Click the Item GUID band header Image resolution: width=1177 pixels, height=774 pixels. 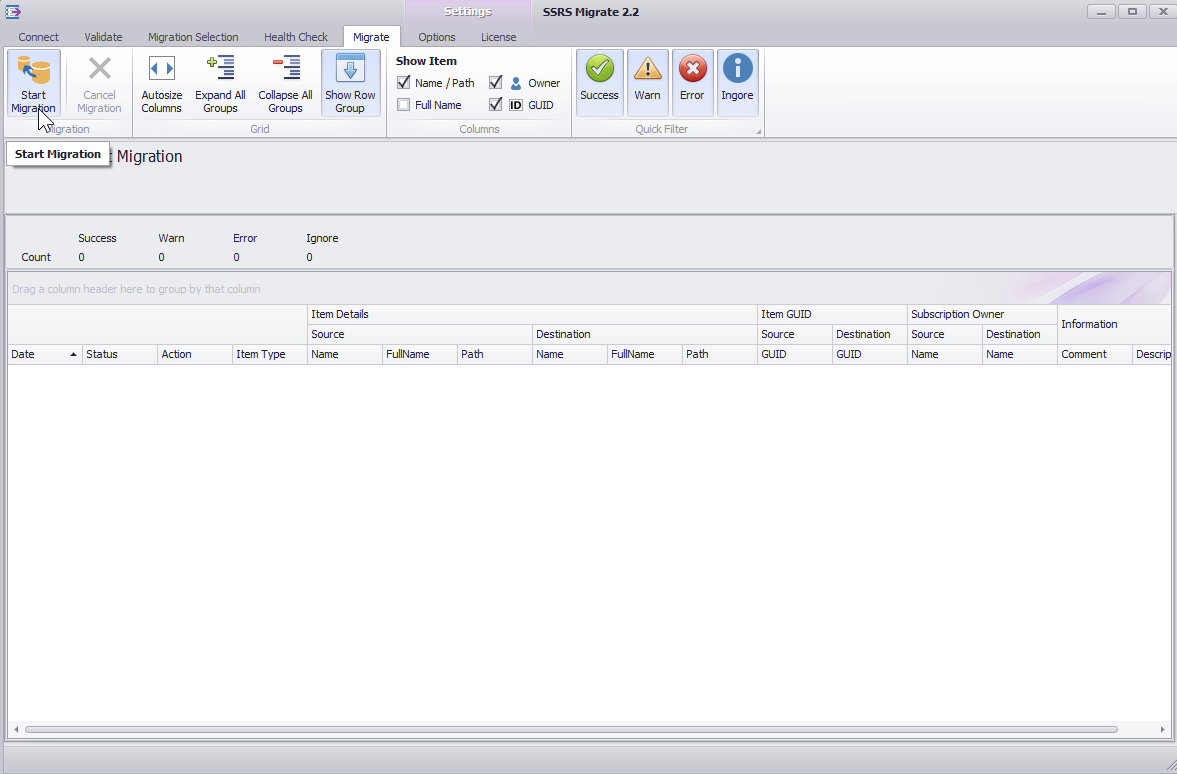[x=832, y=315]
